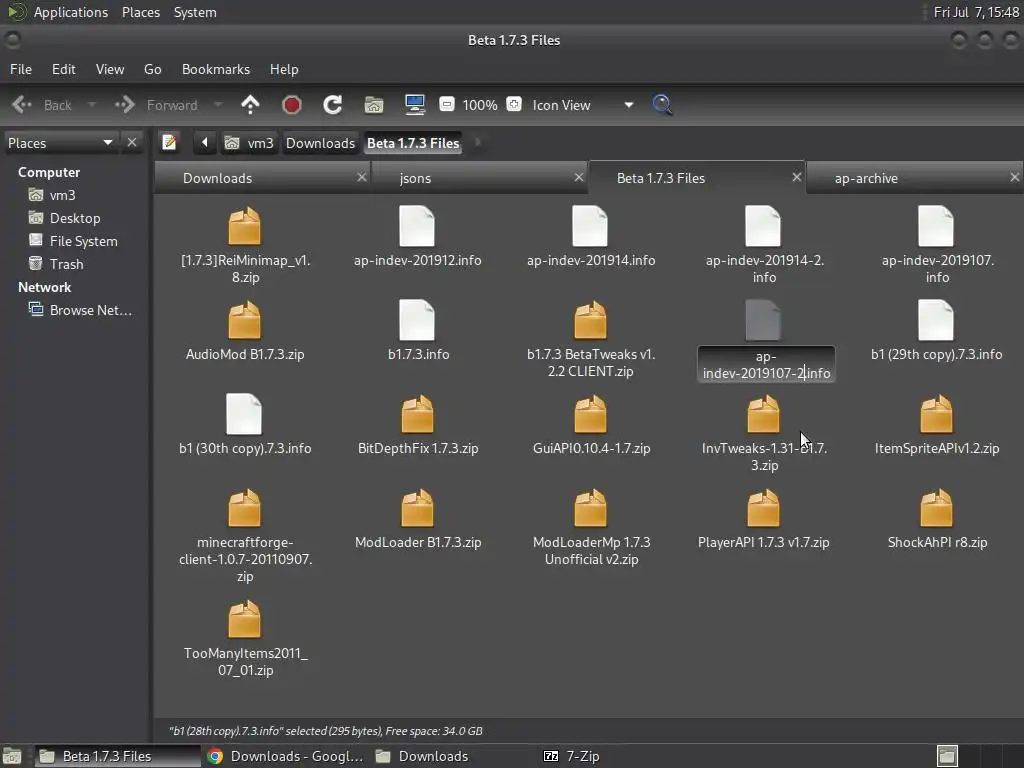This screenshot has width=1024, height=768.
Task: Stop loading with the red stop icon
Action: point(291,104)
